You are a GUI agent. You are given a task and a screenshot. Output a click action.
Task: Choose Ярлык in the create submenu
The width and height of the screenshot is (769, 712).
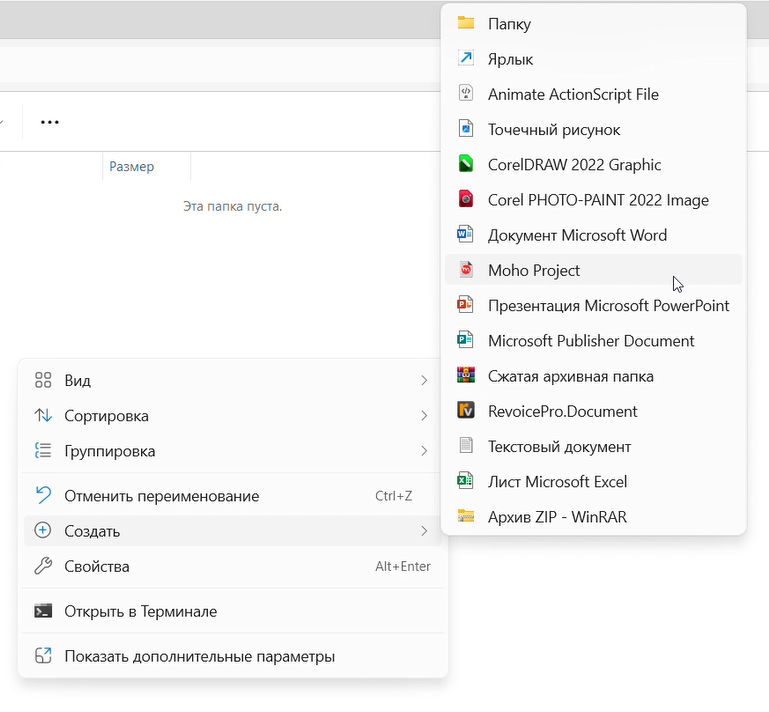(x=593, y=59)
